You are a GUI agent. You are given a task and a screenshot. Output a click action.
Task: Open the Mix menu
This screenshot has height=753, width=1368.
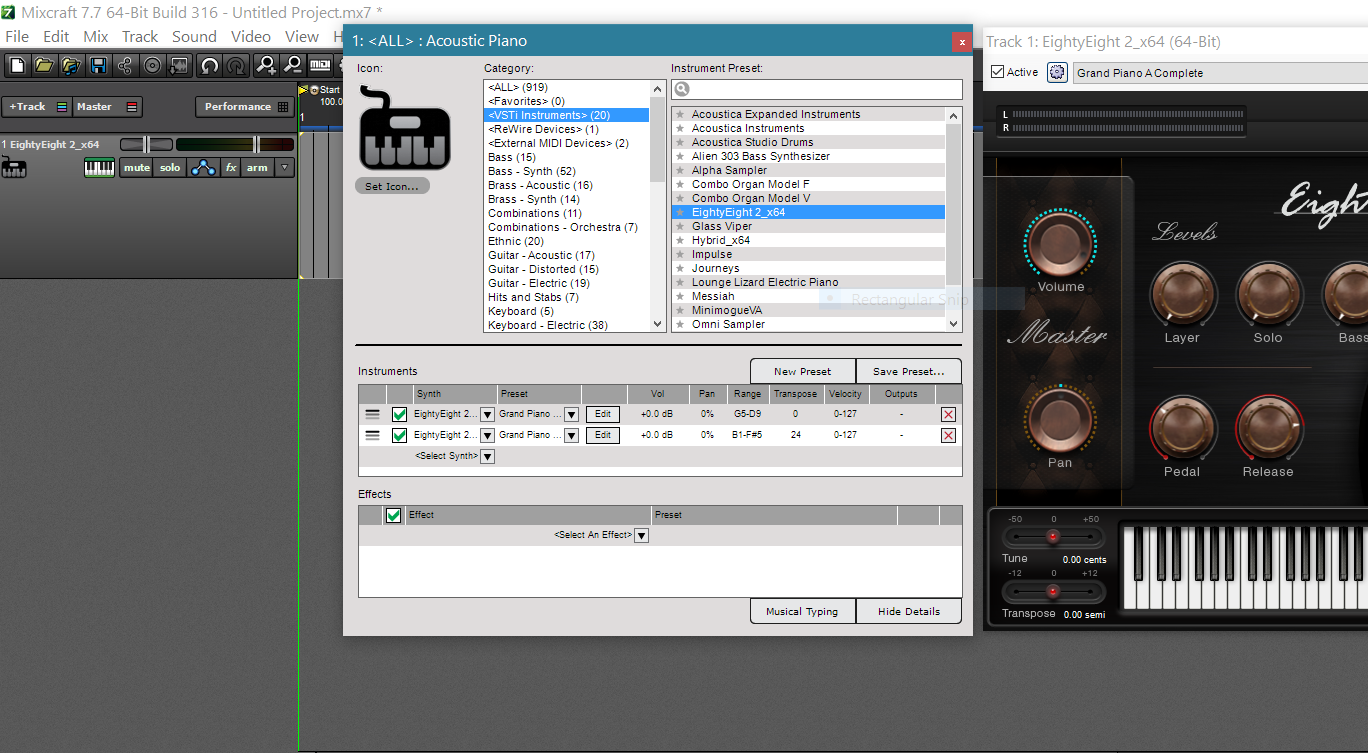click(x=96, y=36)
